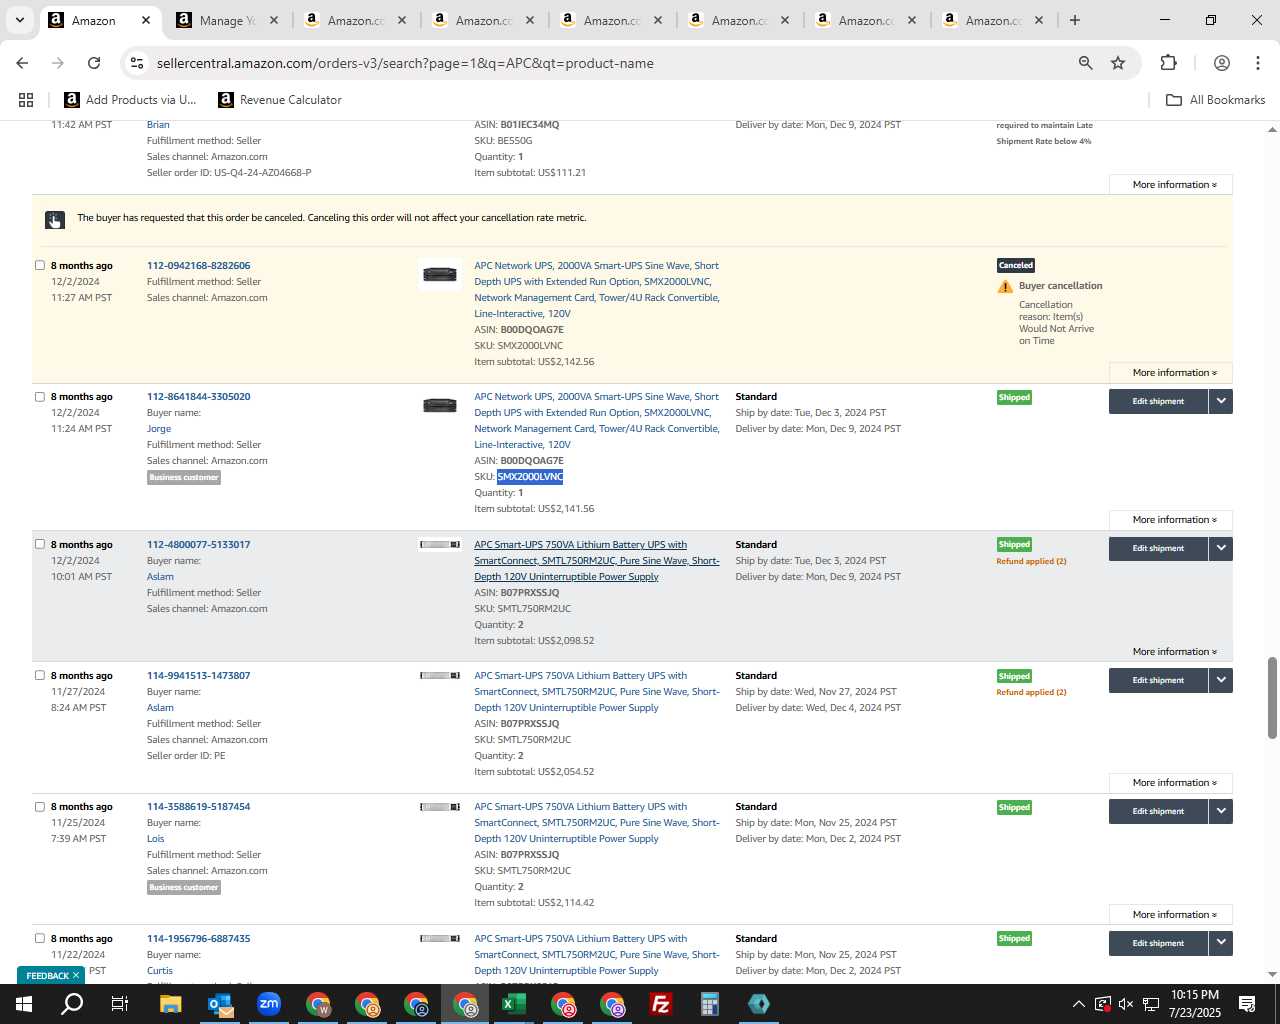Open buyer name link Jorge
Screen dimensions: 1280x1024
(x=159, y=429)
